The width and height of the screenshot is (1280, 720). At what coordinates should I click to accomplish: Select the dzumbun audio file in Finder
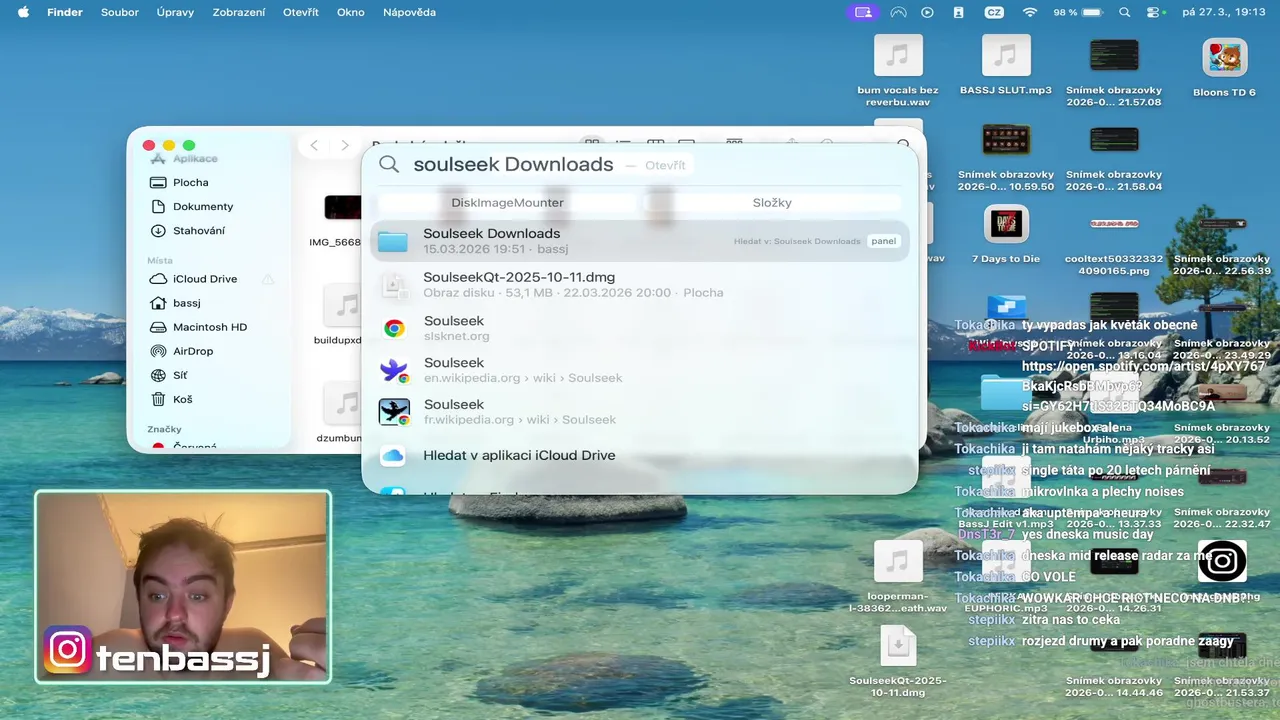click(x=343, y=404)
